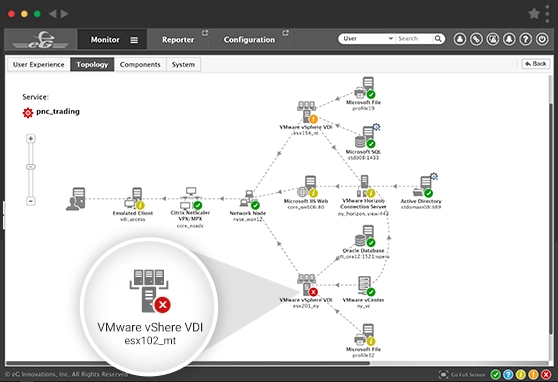The image size is (558, 382).
Task: Open the notifications bell icon
Action: [509, 39]
